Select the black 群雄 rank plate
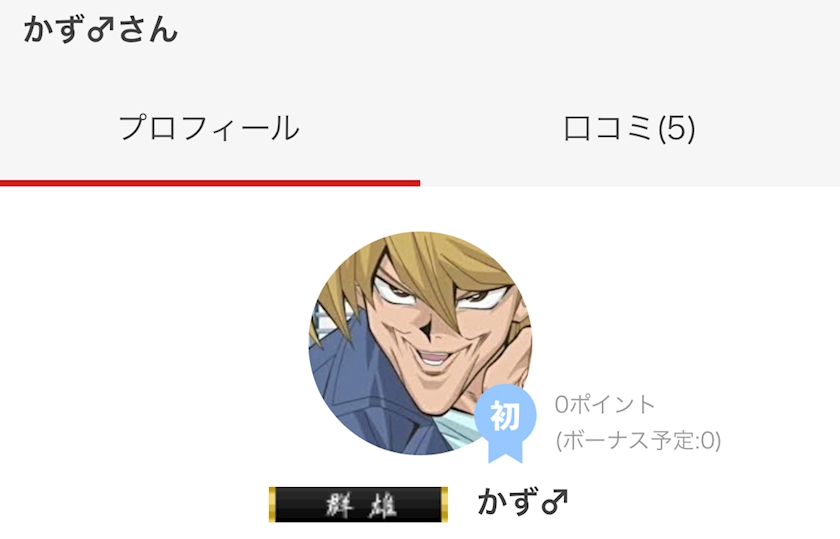The width and height of the screenshot is (840, 539). [358, 504]
